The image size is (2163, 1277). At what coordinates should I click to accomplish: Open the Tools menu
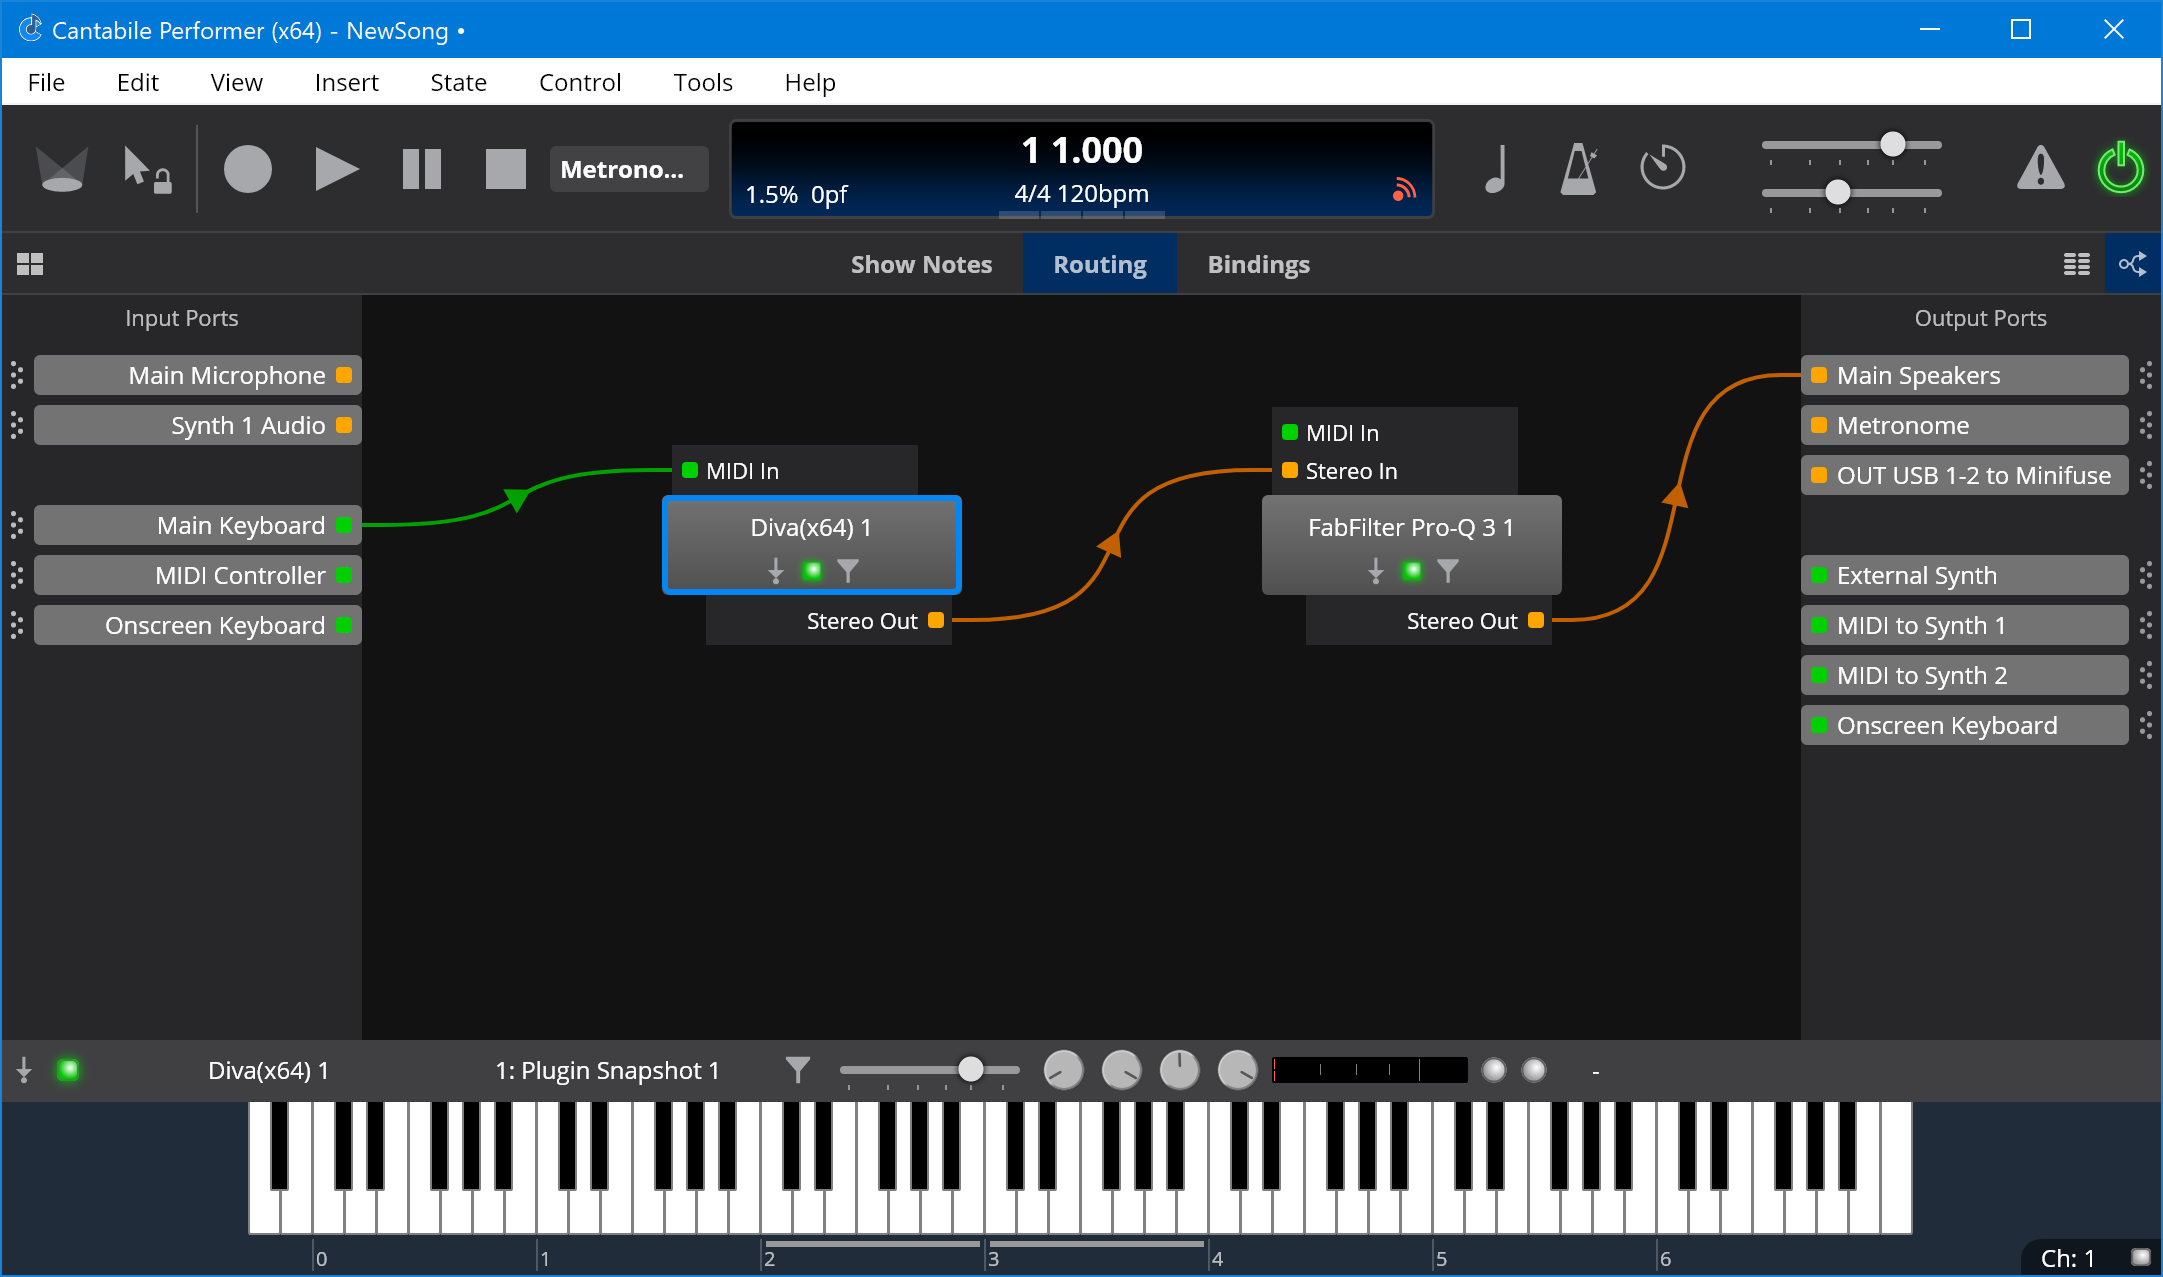tap(702, 82)
